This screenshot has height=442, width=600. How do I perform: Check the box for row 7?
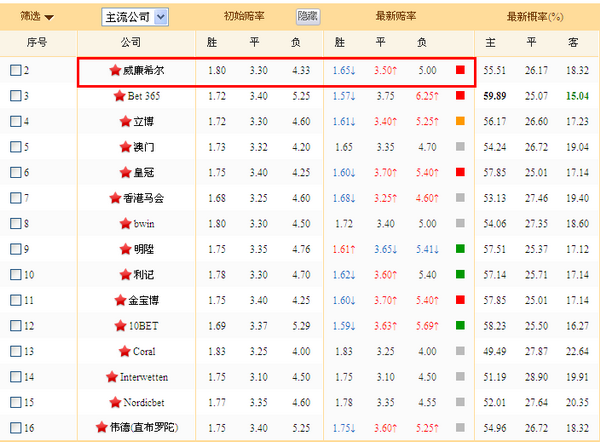pos(15,198)
